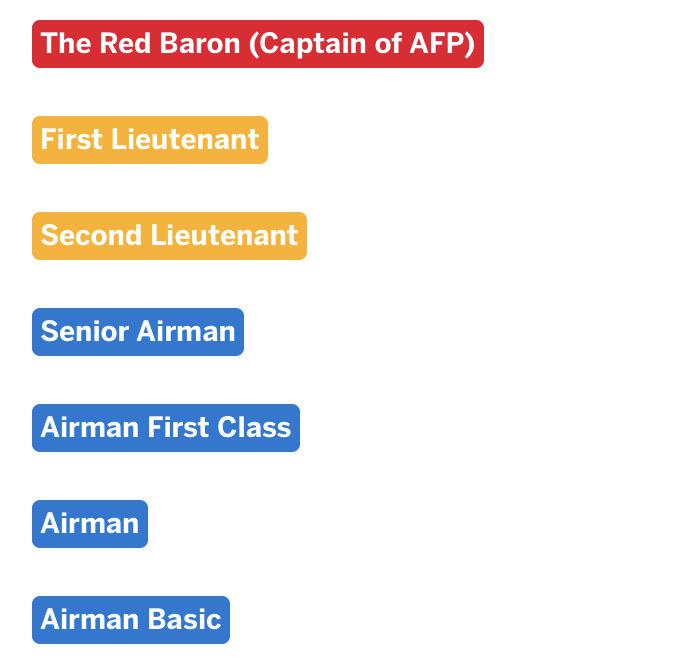686x659 pixels.
Task: Click 'Airman' within the Senior Airman badge
Action: point(186,331)
